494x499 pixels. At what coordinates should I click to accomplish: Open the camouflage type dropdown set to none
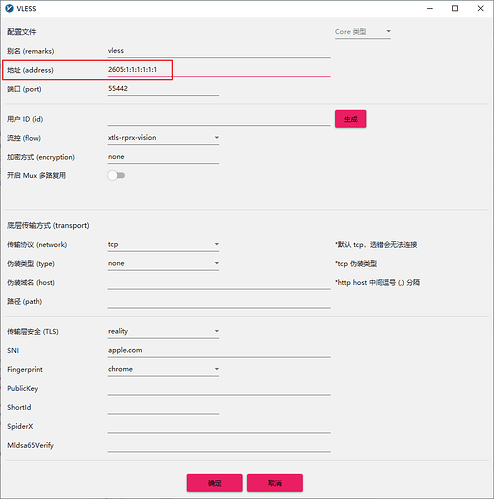point(163,263)
